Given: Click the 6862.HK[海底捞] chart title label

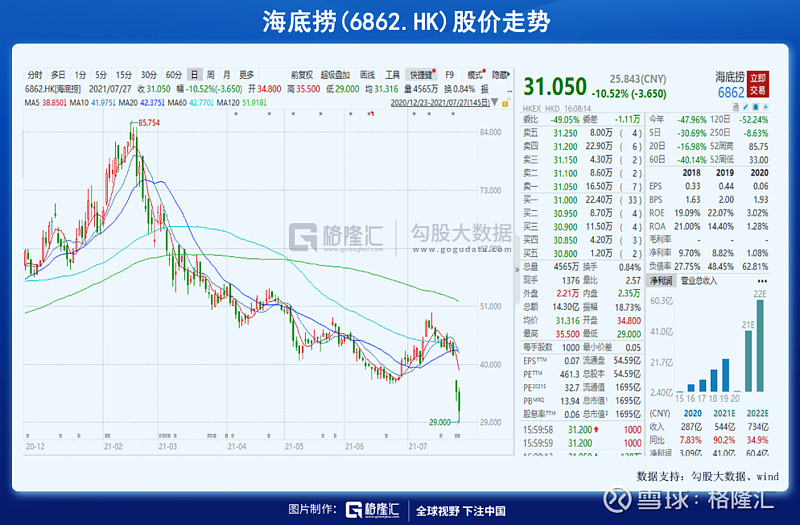Looking at the screenshot, I should [x=53, y=89].
